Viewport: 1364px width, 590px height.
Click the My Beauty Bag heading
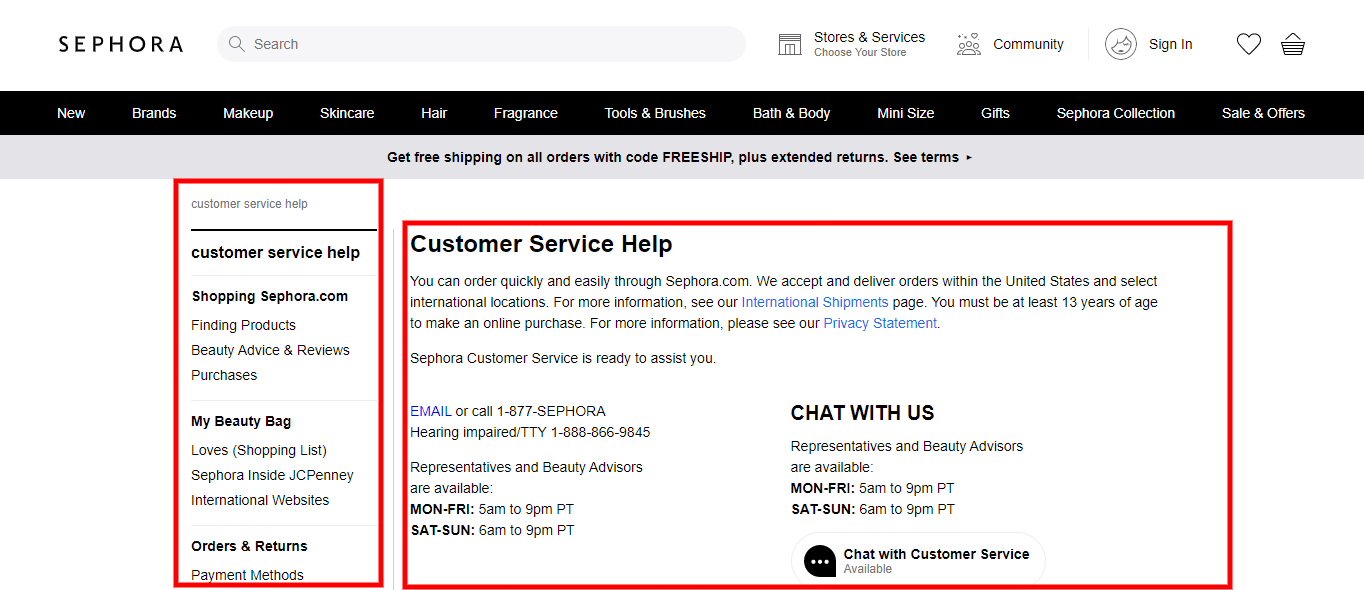[241, 421]
